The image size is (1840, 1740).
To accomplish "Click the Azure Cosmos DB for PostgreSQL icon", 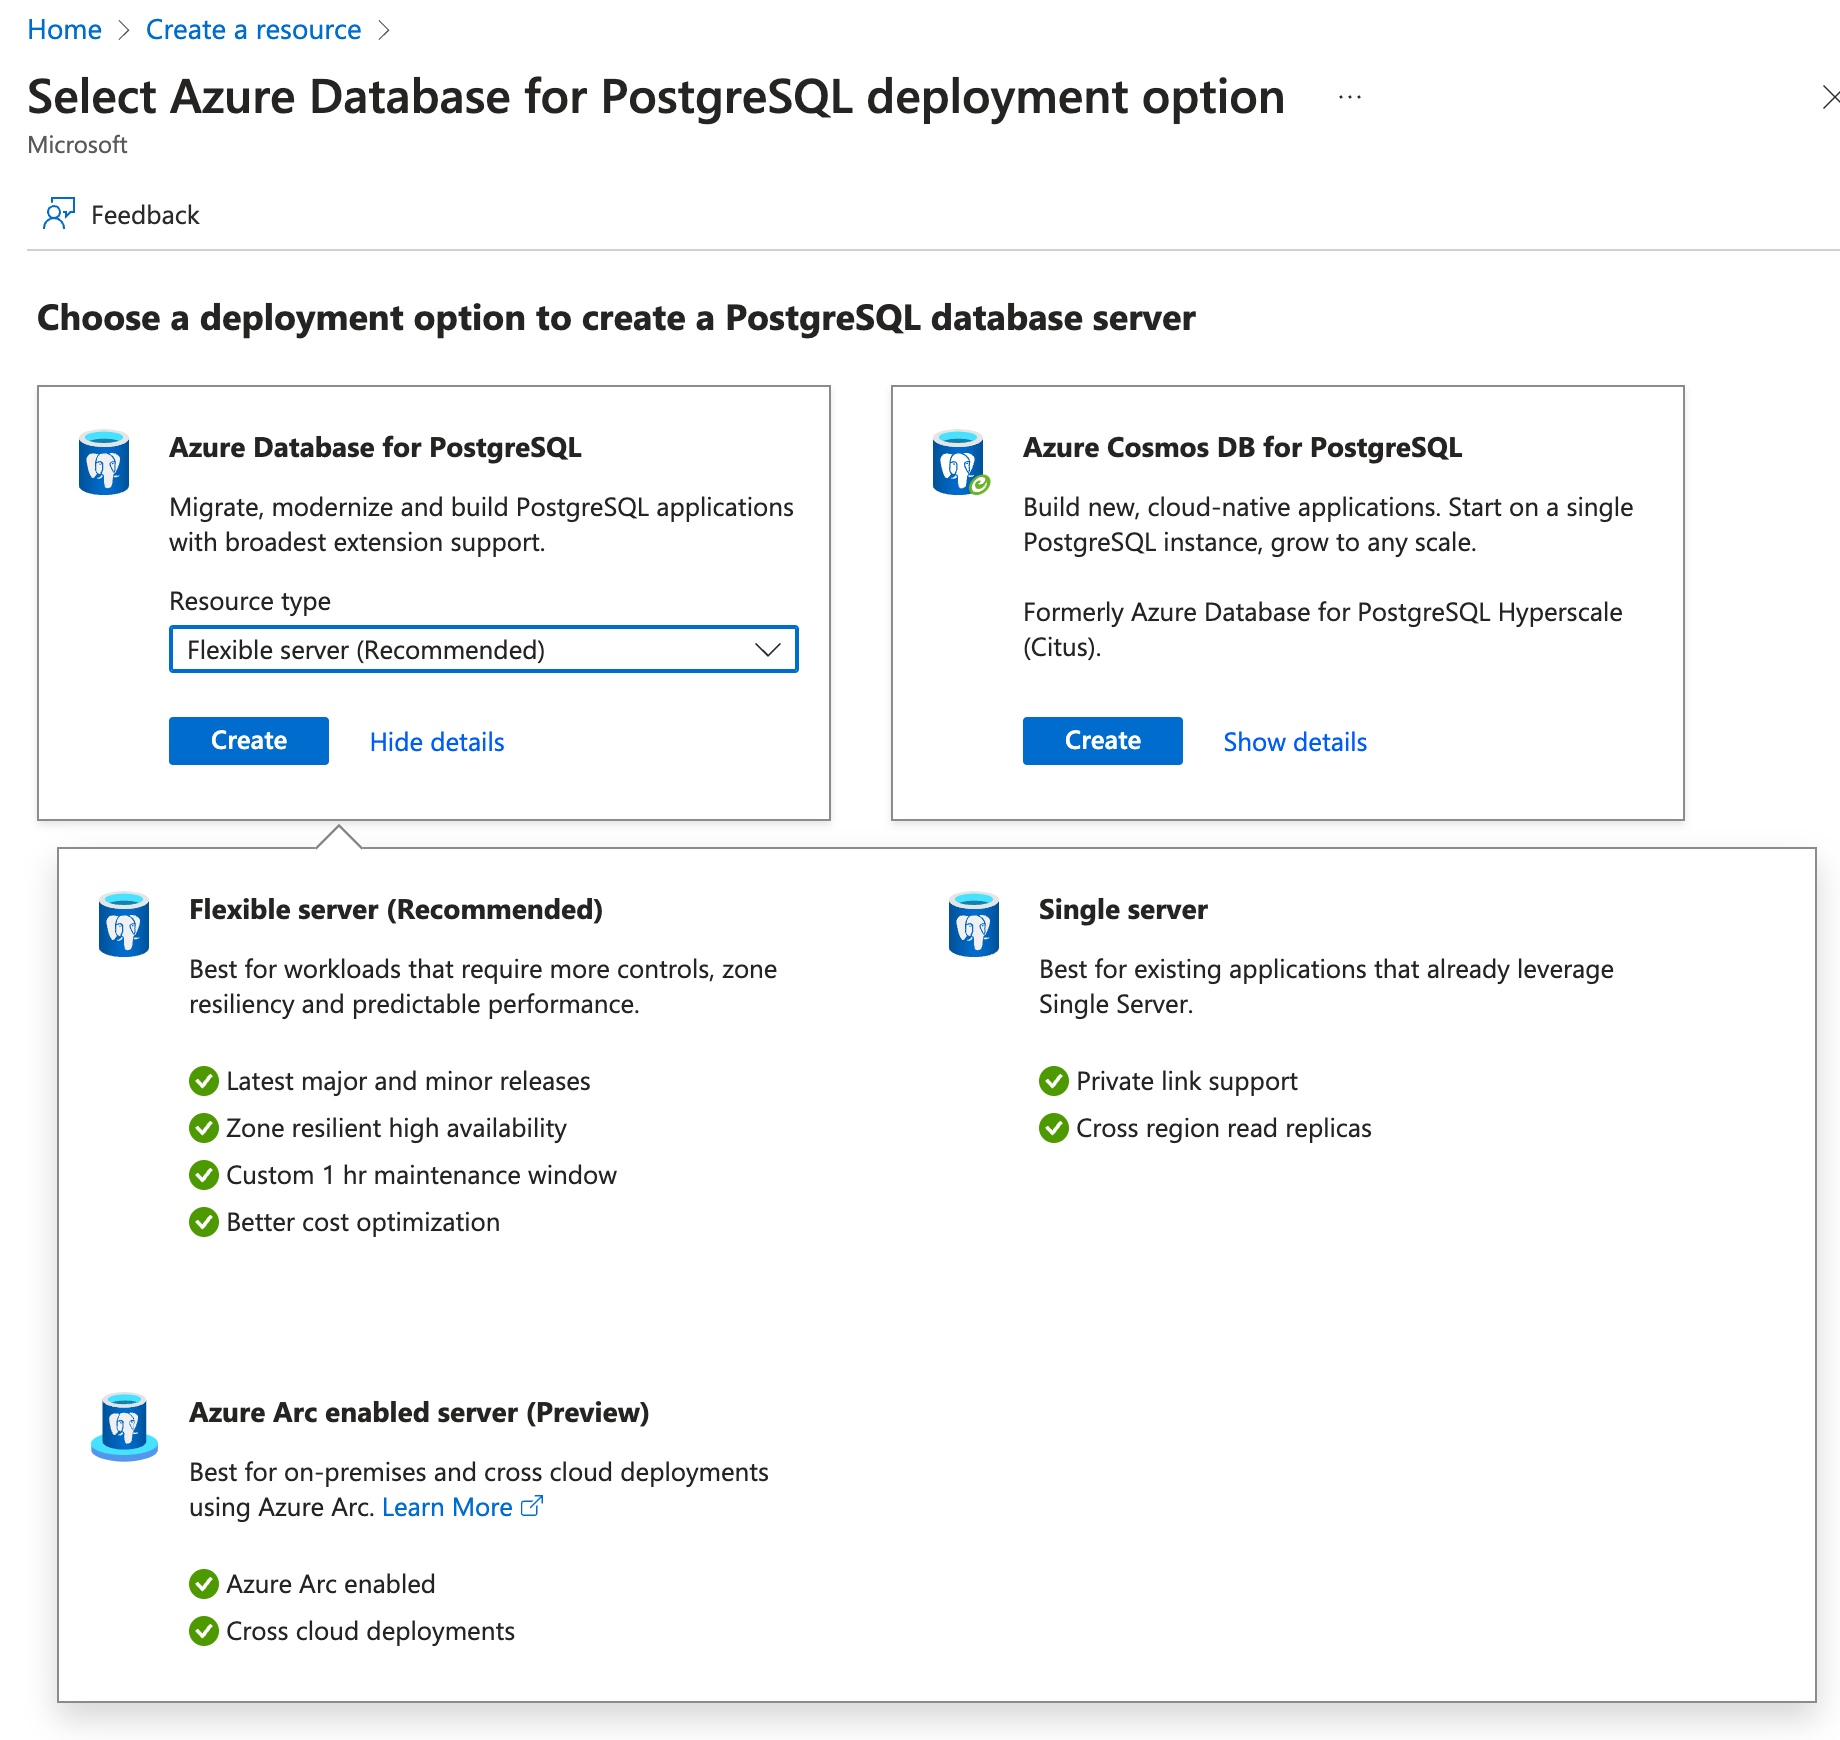I will (958, 462).
